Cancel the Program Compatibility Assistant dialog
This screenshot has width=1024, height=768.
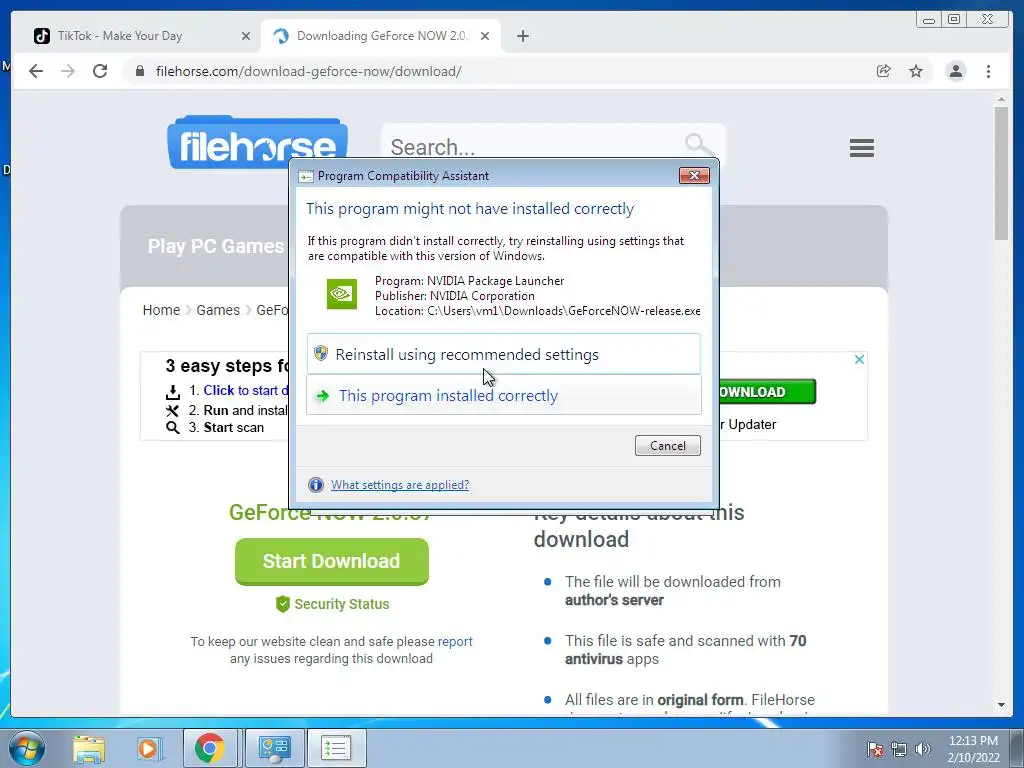(667, 445)
